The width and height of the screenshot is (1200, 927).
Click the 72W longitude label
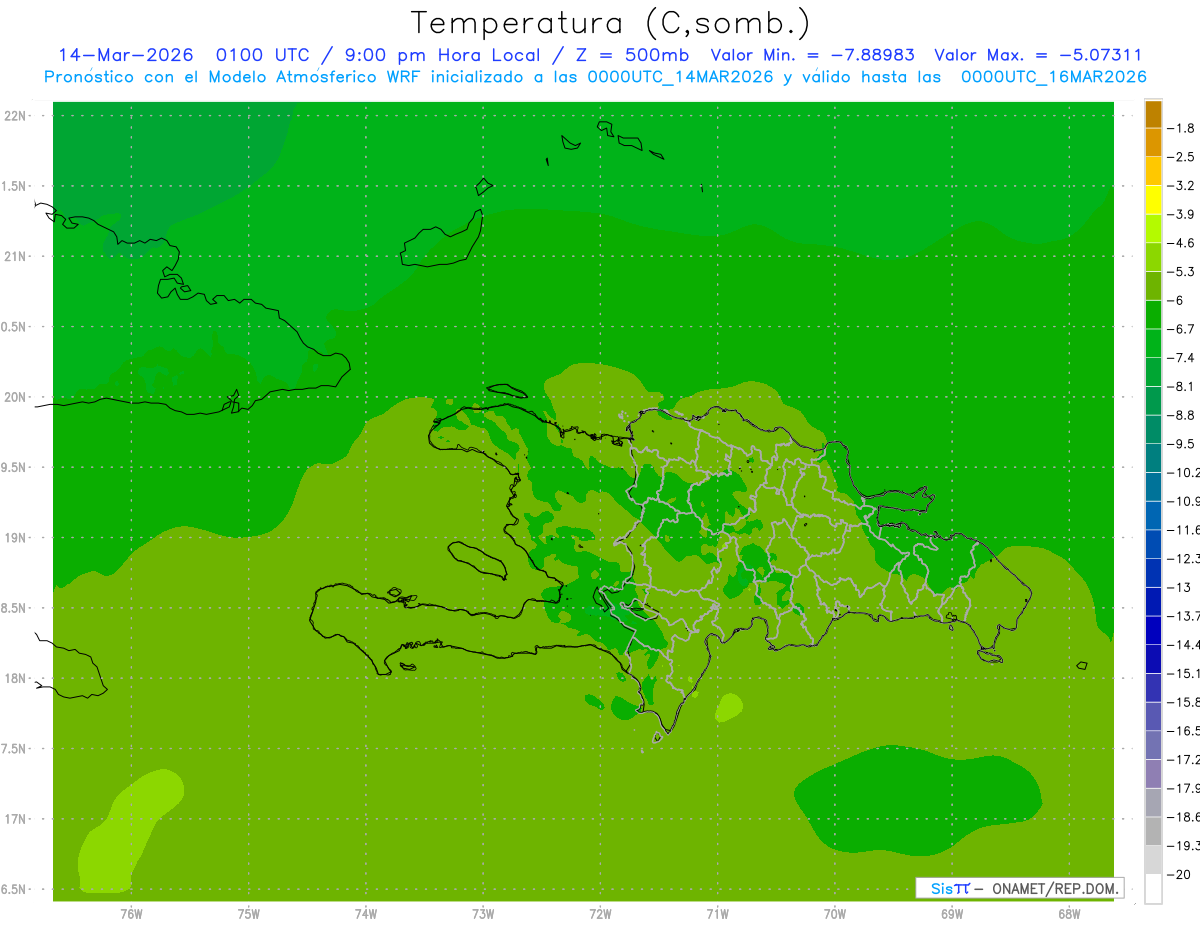(x=600, y=913)
